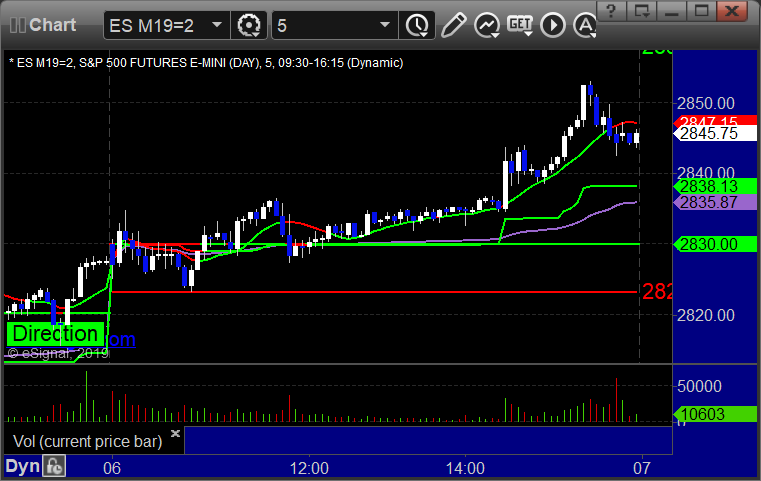Image resolution: width=761 pixels, height=481 pixels.
Task: Open the symbol settings gear icon
Action: 249,24
